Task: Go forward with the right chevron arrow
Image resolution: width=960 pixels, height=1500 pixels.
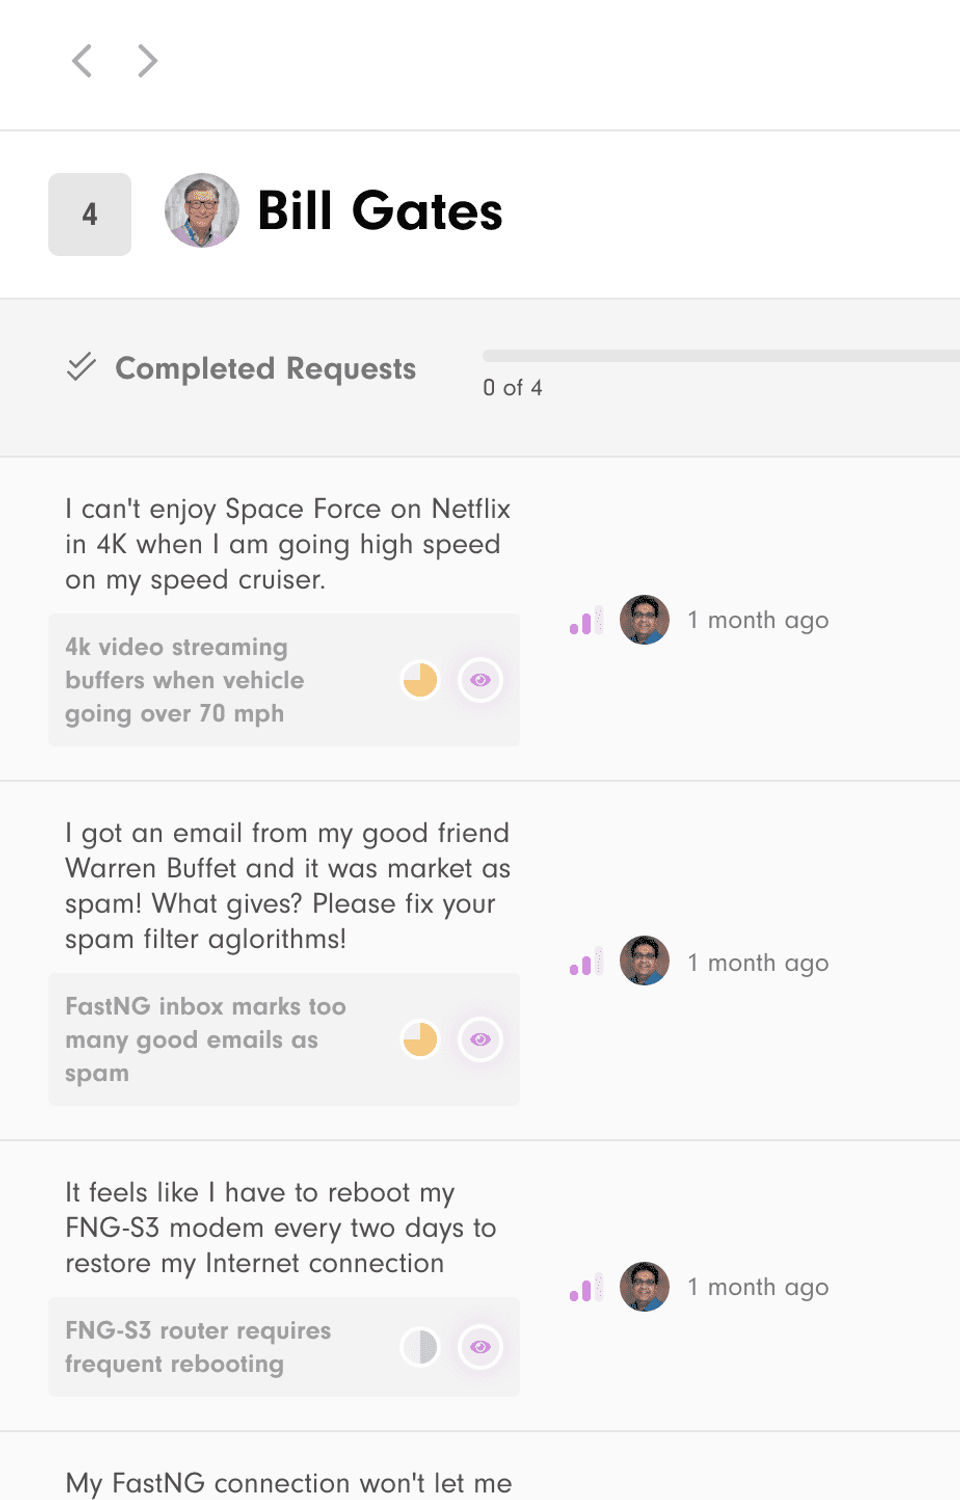Action: pos(147,61)
